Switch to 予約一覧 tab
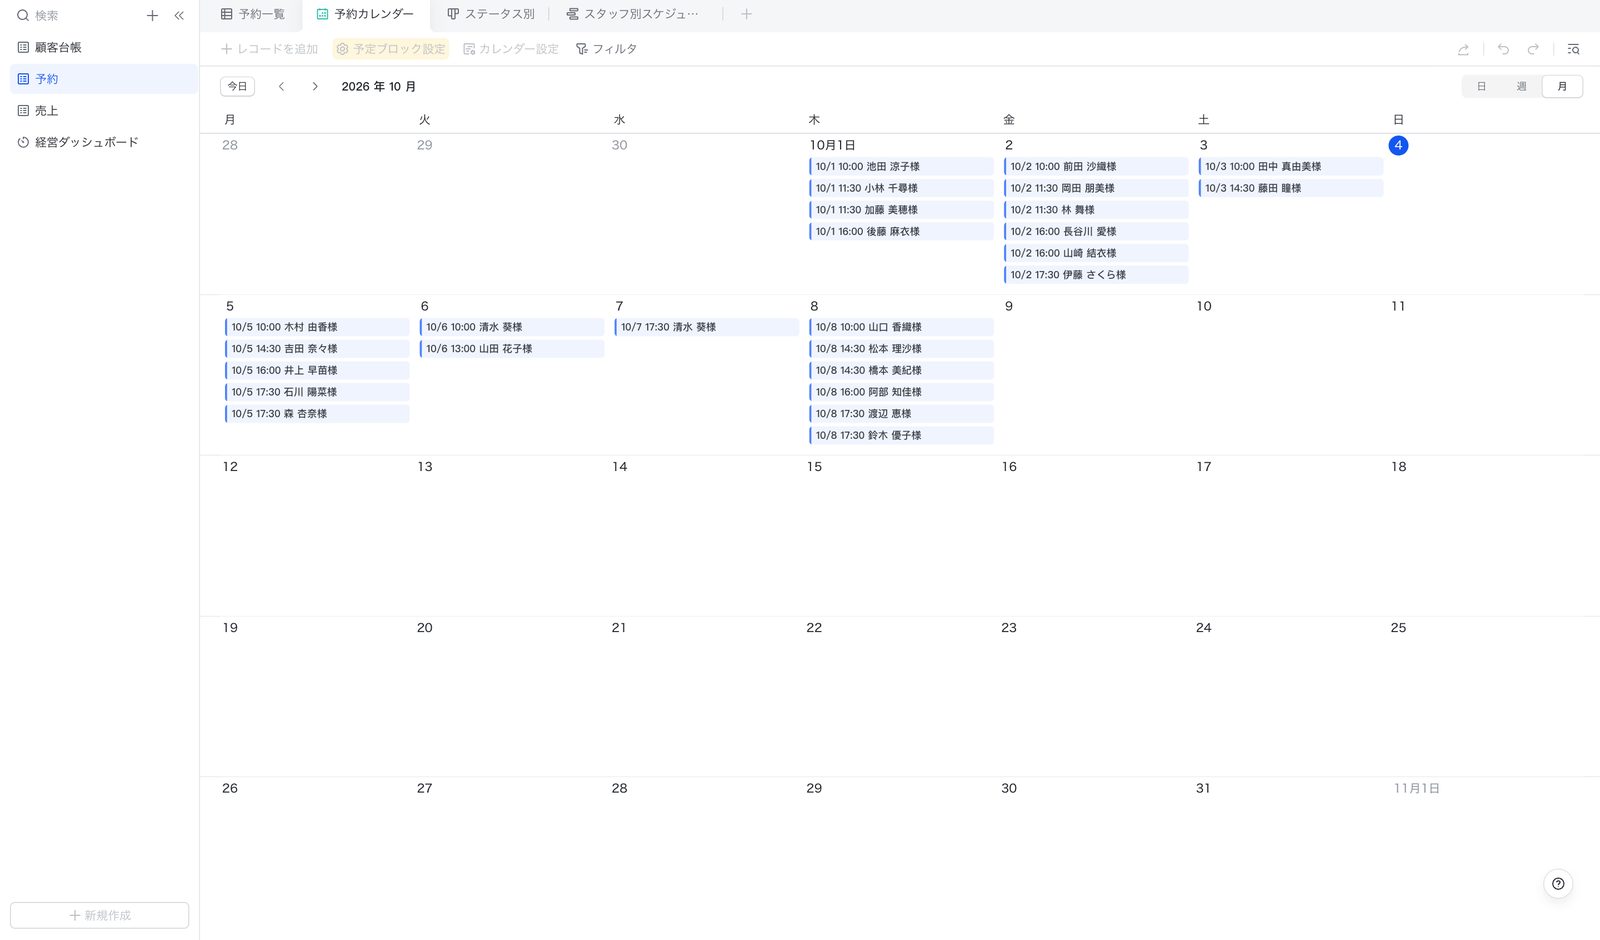The height and width of the screenshot is (940, 1600). (x=252, y=14)
